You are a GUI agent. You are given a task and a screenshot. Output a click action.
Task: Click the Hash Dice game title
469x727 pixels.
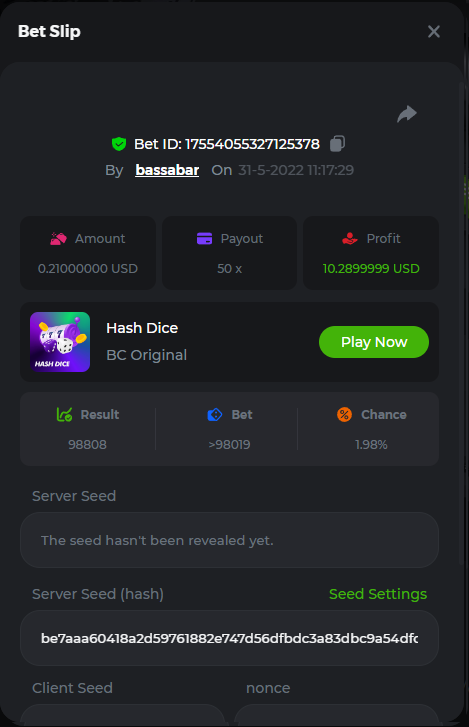pyautogui.click(x=142, y=328)
